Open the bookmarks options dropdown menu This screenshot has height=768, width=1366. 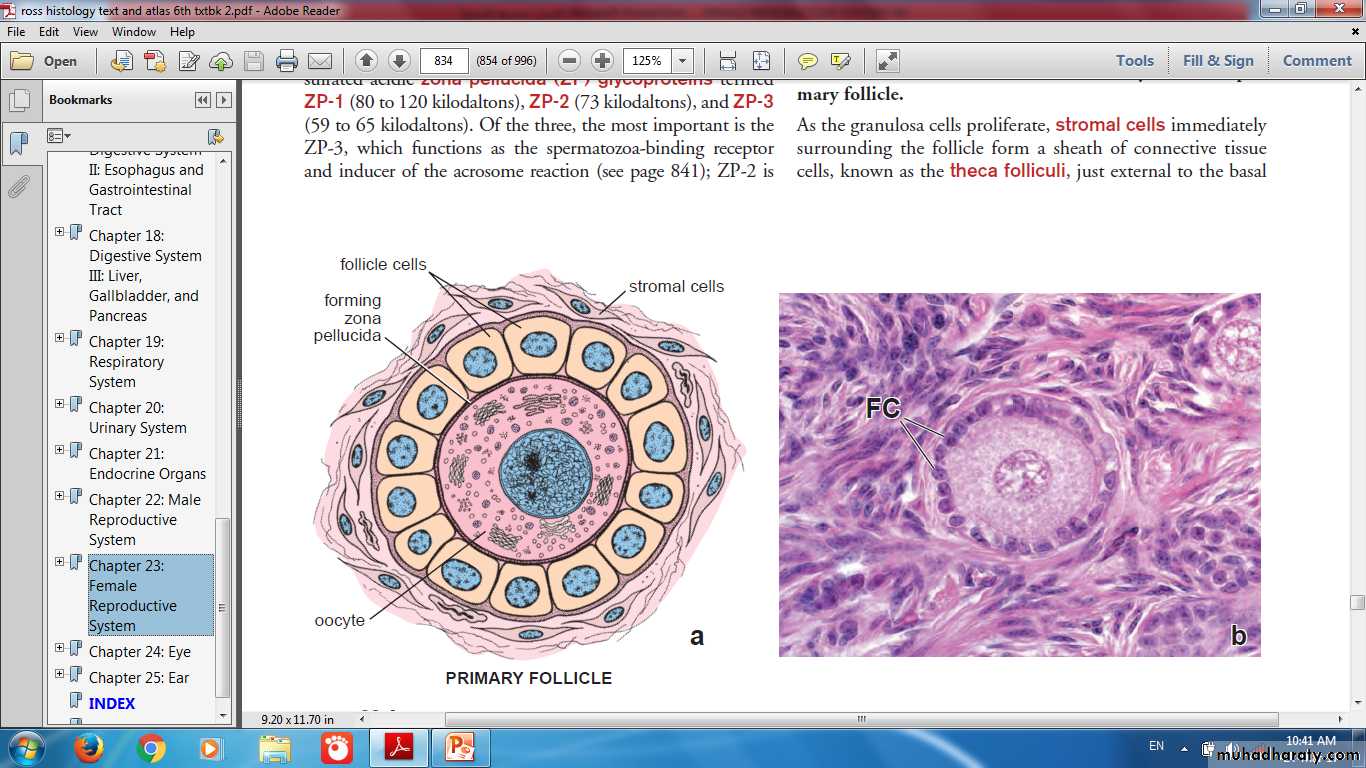point(60,136)
